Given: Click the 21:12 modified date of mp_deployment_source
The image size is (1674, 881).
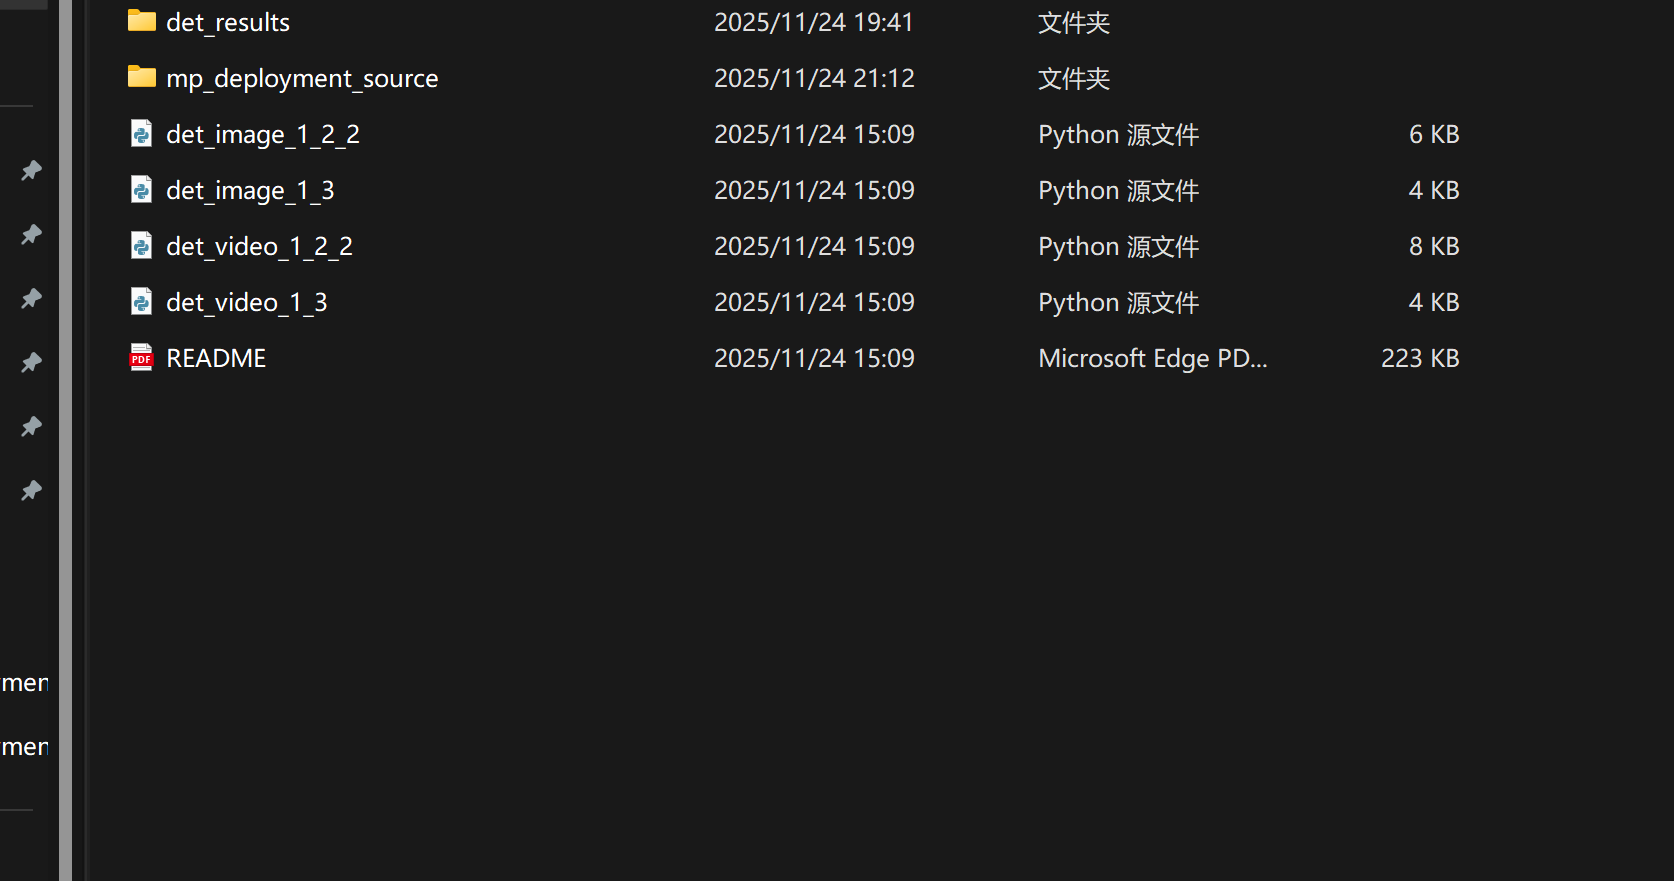Looking at the screenshot, I should point(814,78).
